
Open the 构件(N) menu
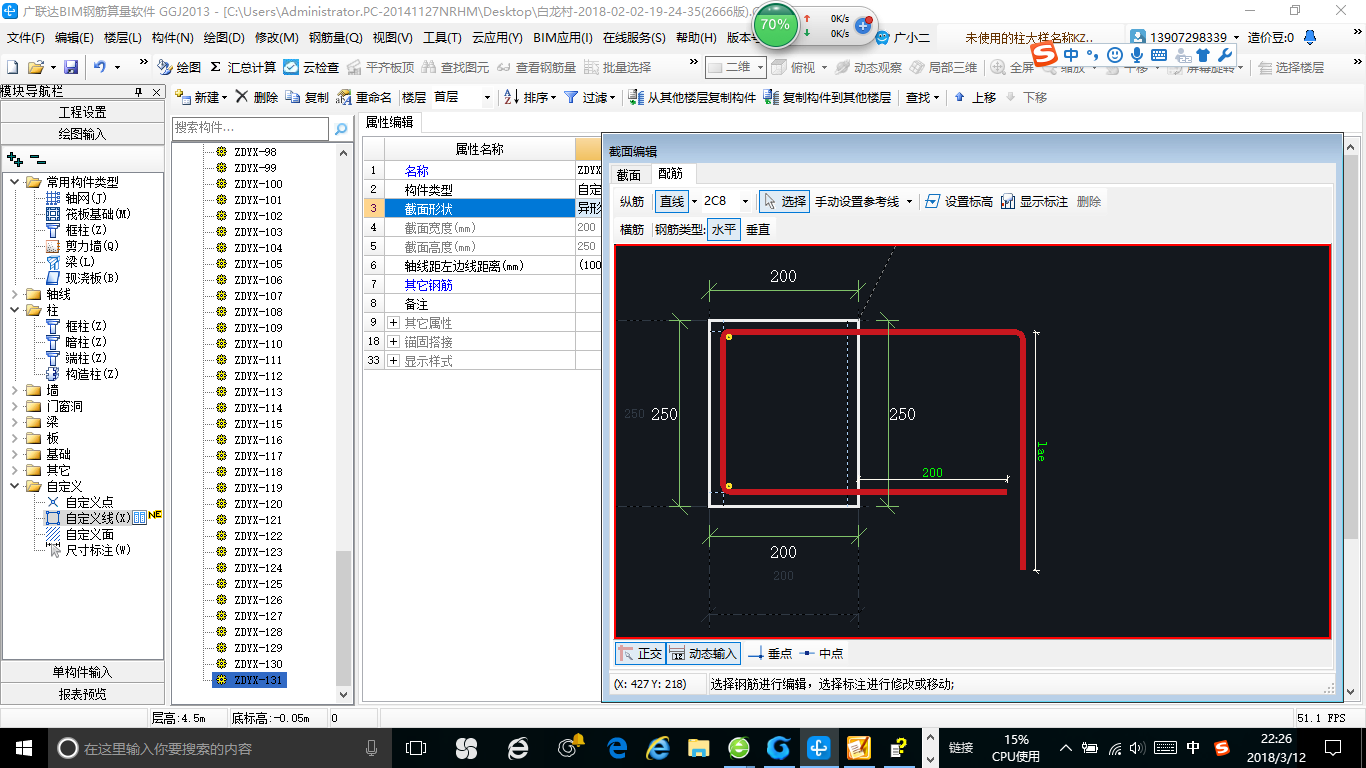pos(173,38)
